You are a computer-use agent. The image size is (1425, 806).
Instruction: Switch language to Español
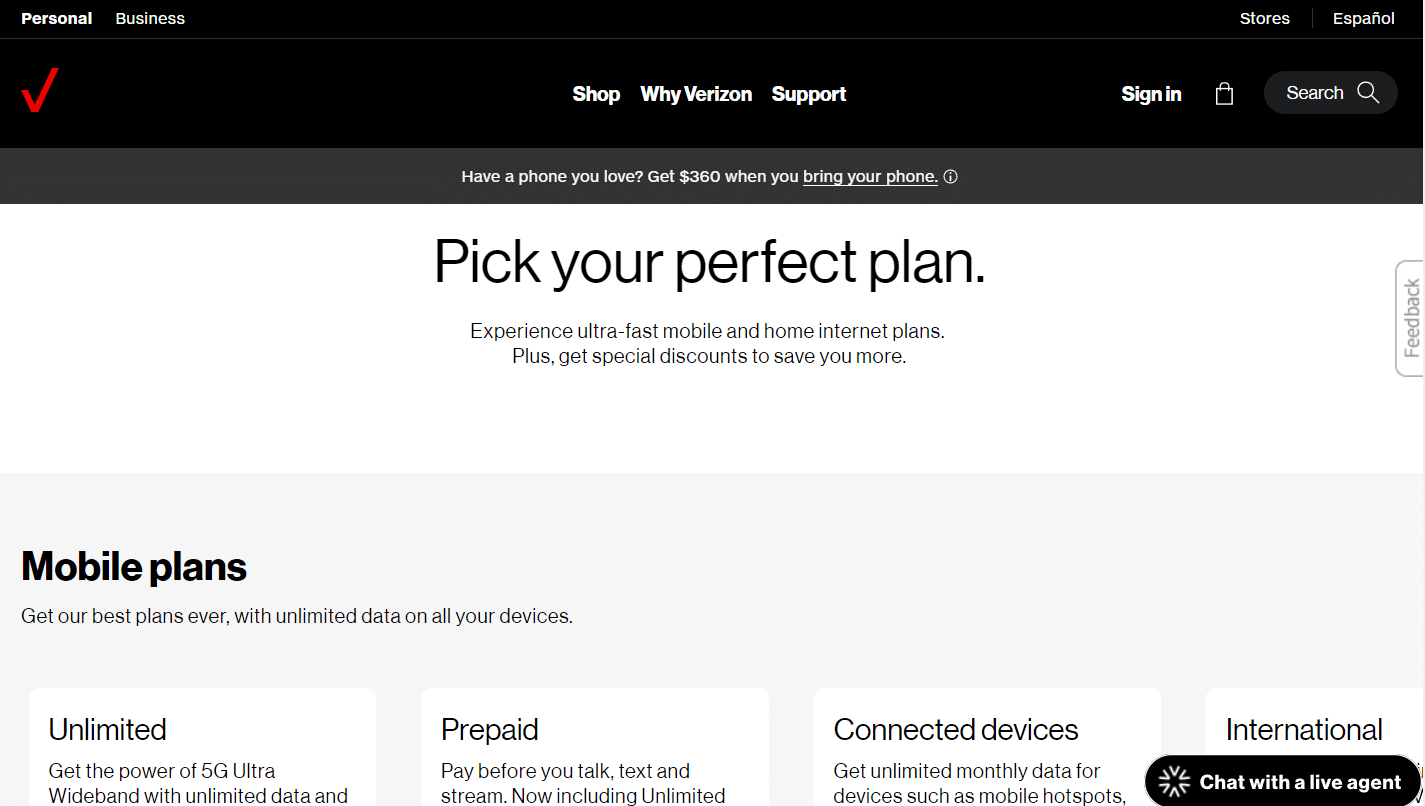pyautogui.click(x=1363, y=18)
